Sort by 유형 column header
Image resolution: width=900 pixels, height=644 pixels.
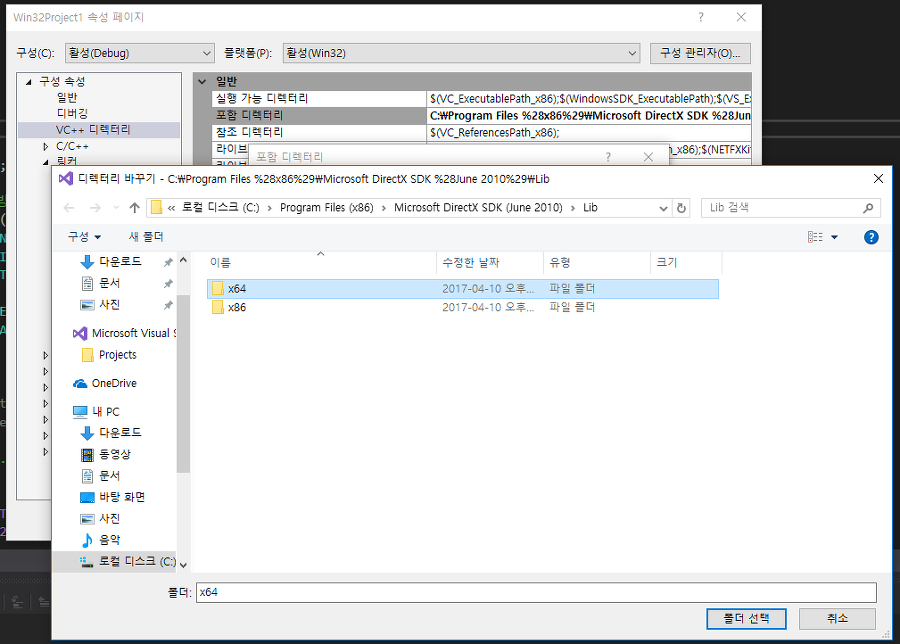click(596, 262)
